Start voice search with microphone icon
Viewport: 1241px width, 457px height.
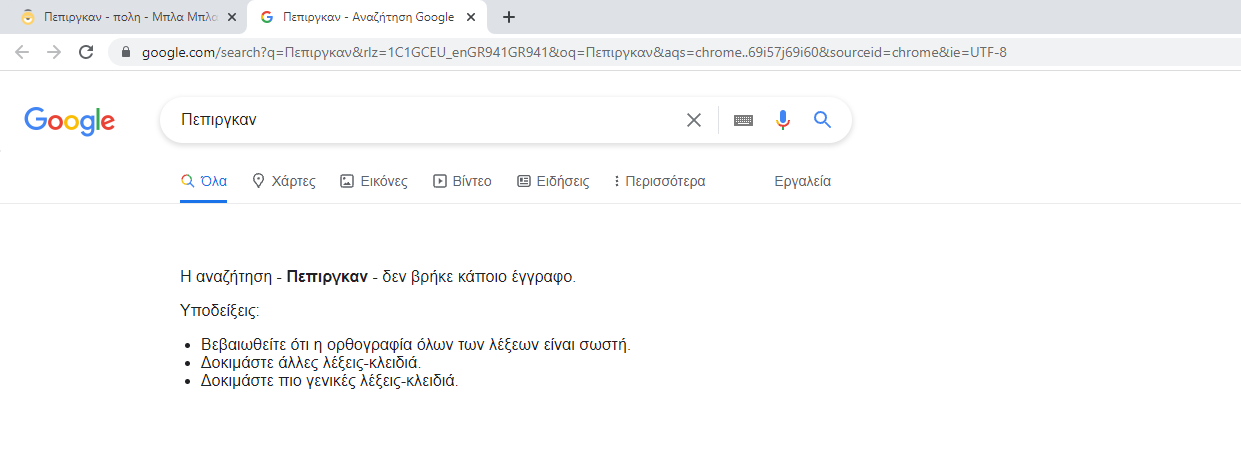click(x=783, y=120)
